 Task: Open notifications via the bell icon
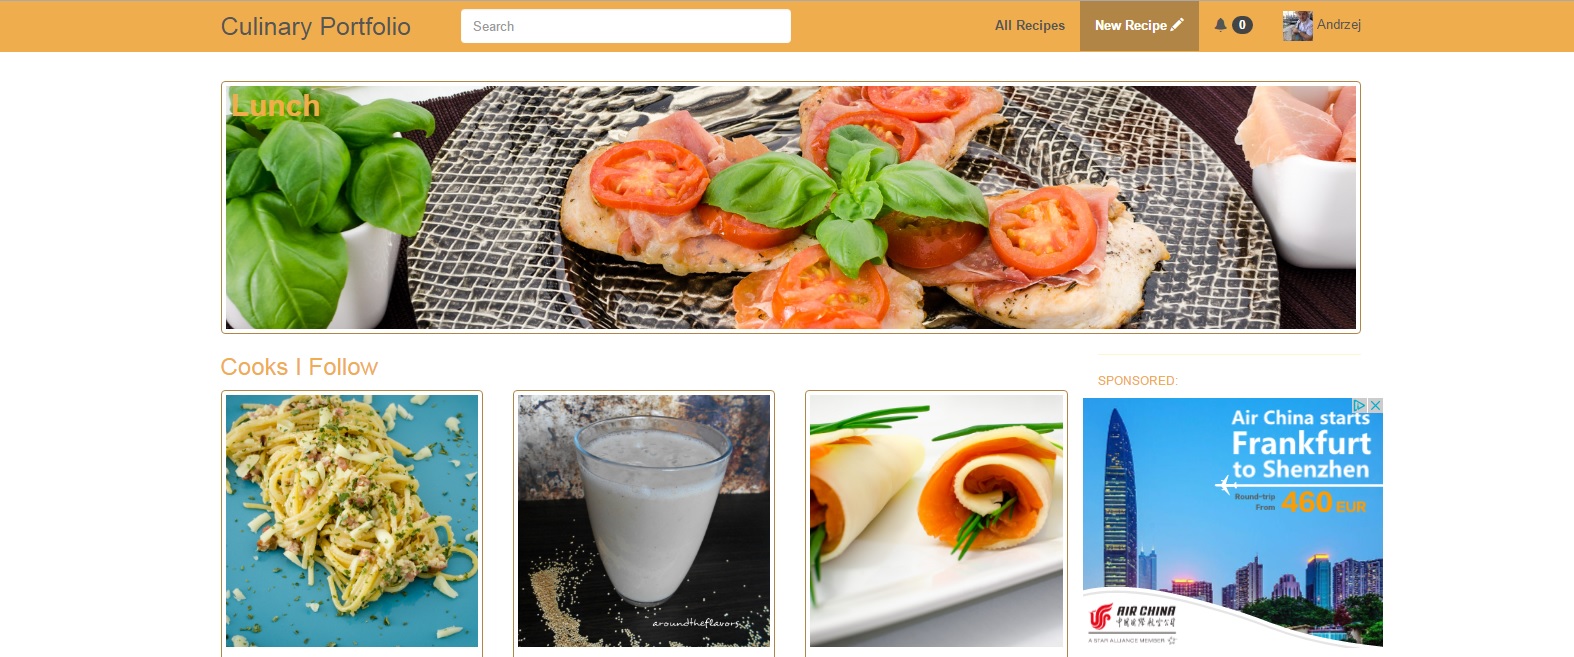1220,25
